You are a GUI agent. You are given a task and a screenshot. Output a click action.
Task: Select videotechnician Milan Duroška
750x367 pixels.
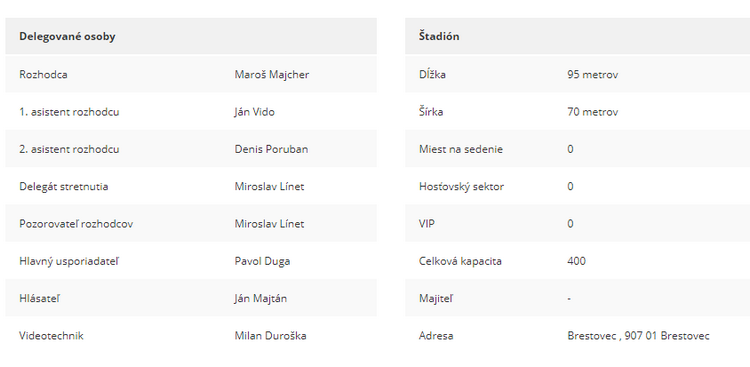tap(270, 336)
